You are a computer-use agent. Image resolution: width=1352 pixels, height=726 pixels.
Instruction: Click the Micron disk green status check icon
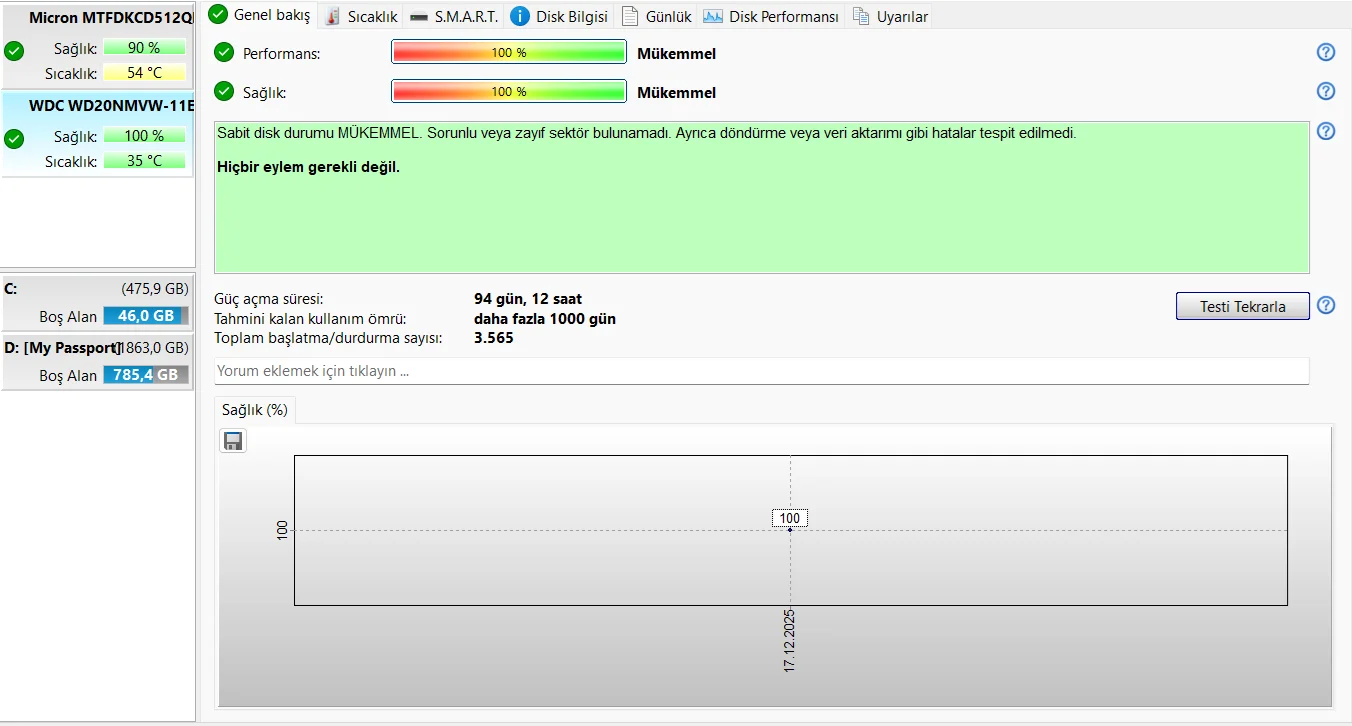coord(14,52)
